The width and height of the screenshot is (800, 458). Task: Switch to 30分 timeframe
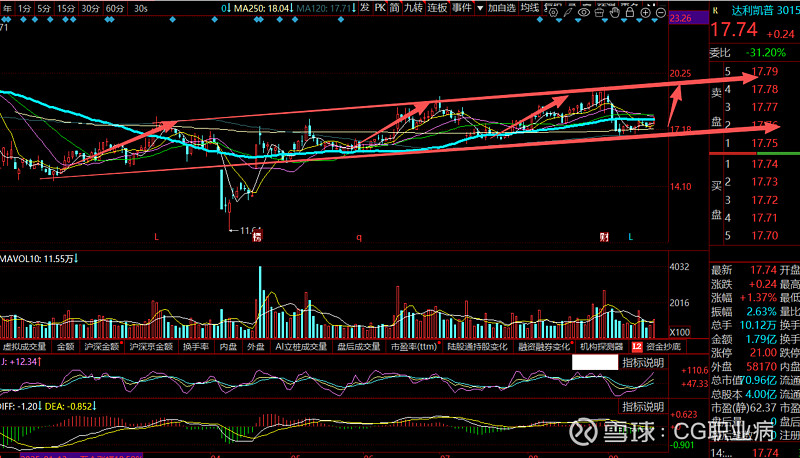[90, 8]
